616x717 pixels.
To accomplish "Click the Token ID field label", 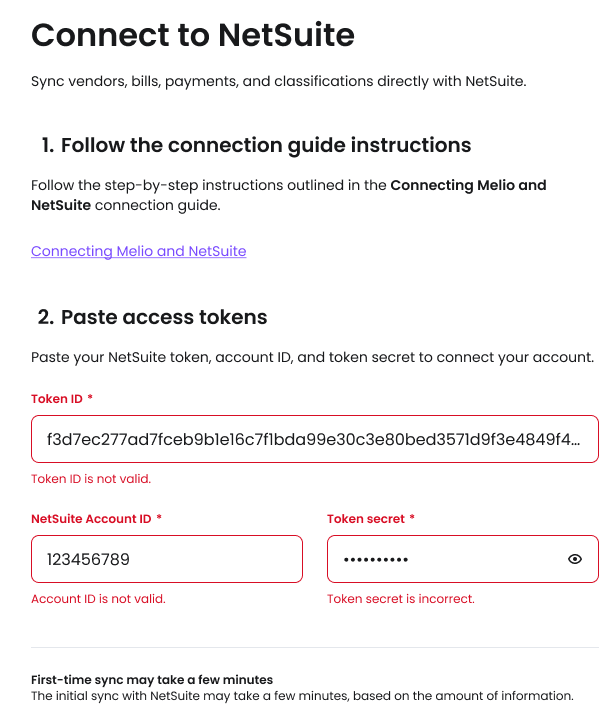I will [57, 399].
